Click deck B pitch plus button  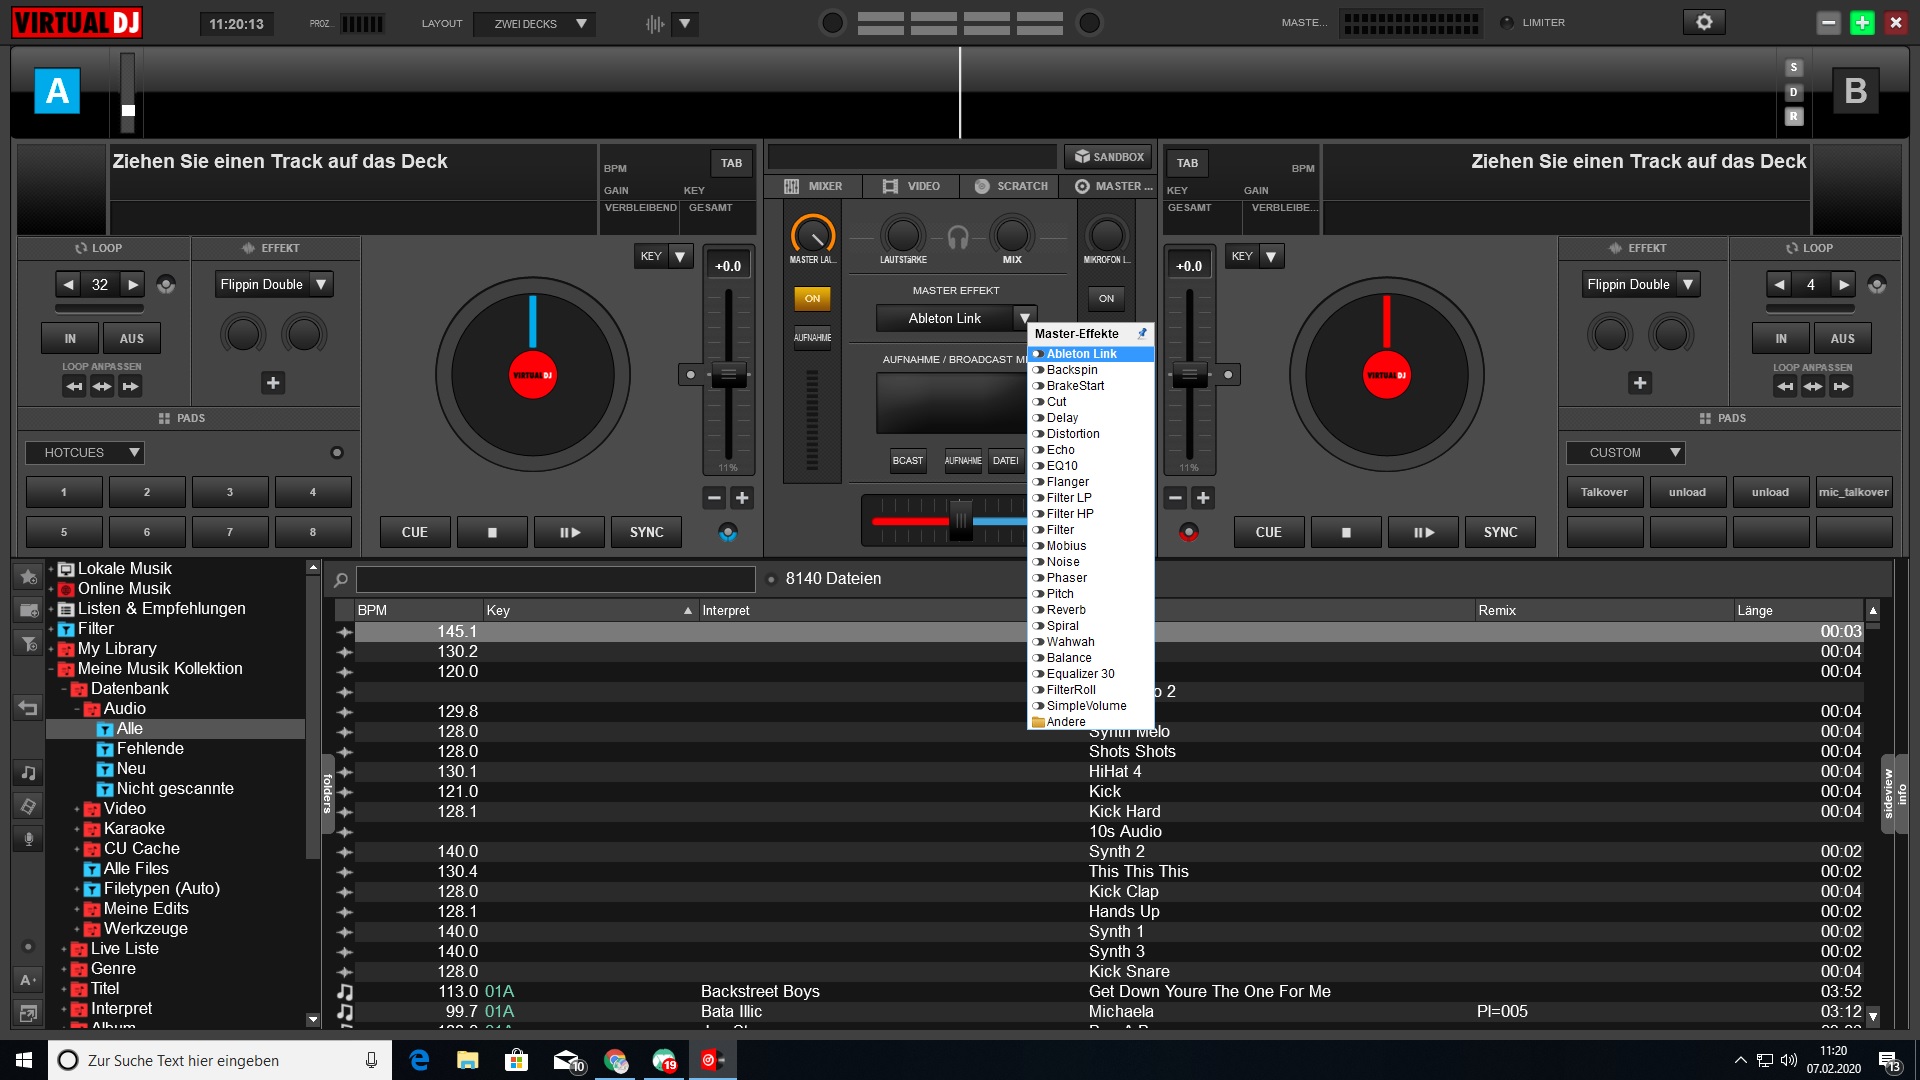point(1203,498)
